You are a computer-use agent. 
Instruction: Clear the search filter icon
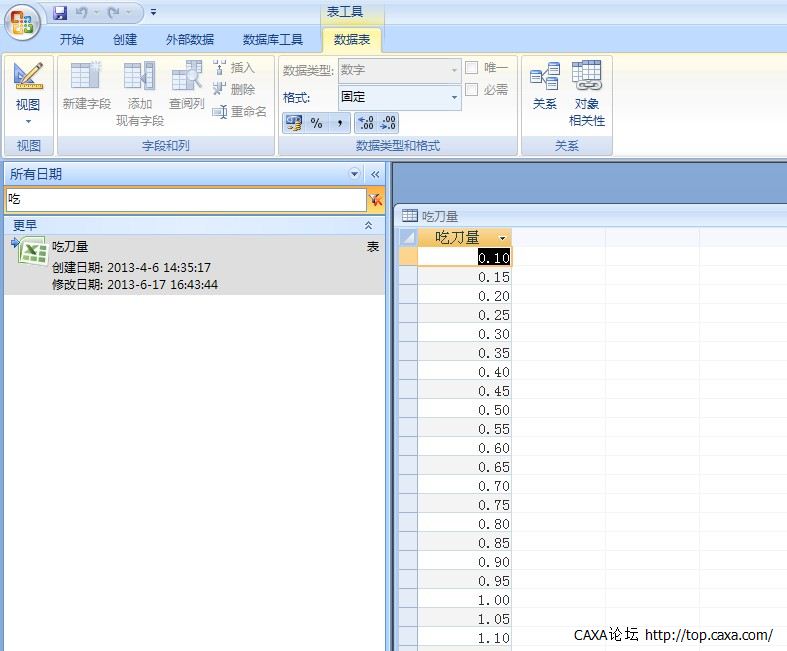[375, 199]
